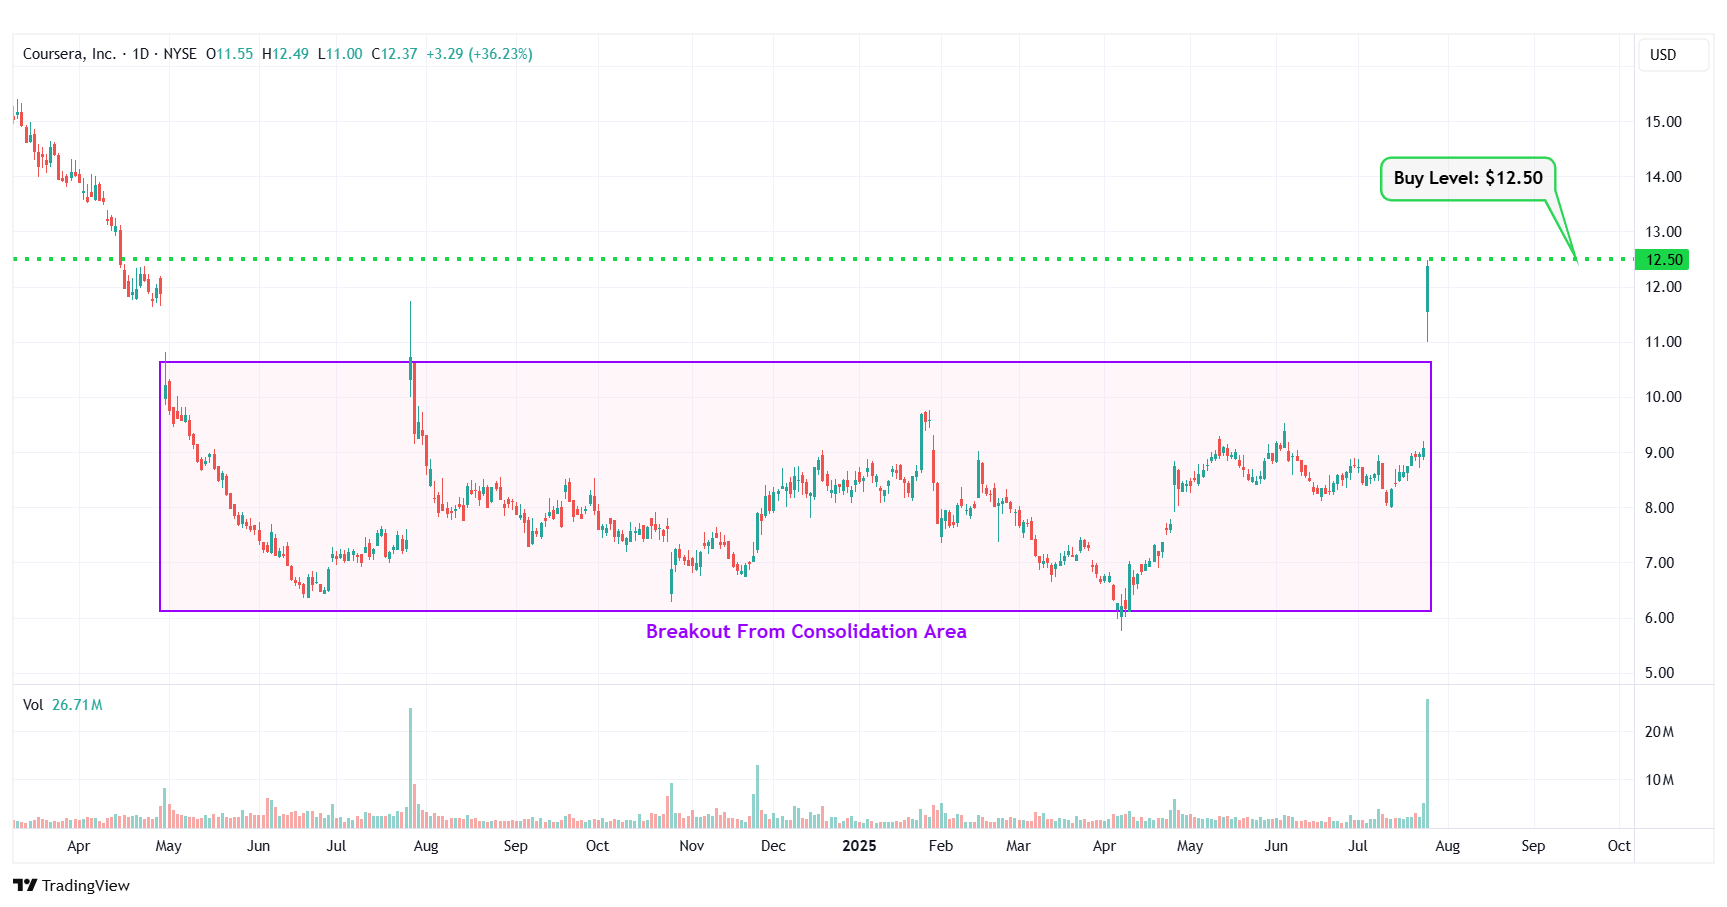This screenshot has height=907, width=1727.
Task: Click the May label after Apr 2024
Action: point(169,846)
